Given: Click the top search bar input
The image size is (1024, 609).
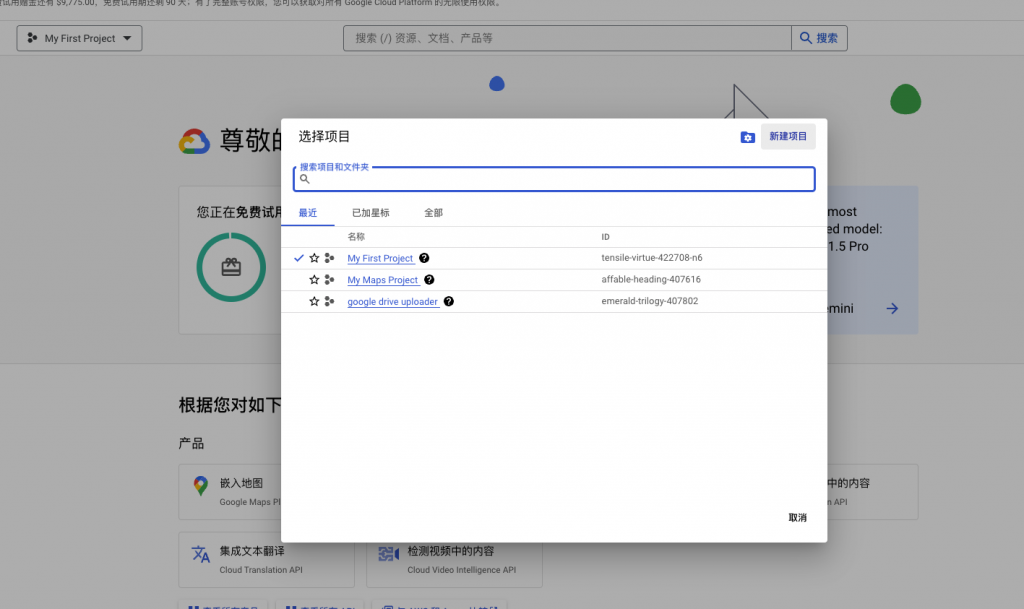Looking at the screenshot, I should (x=567, y=39).
